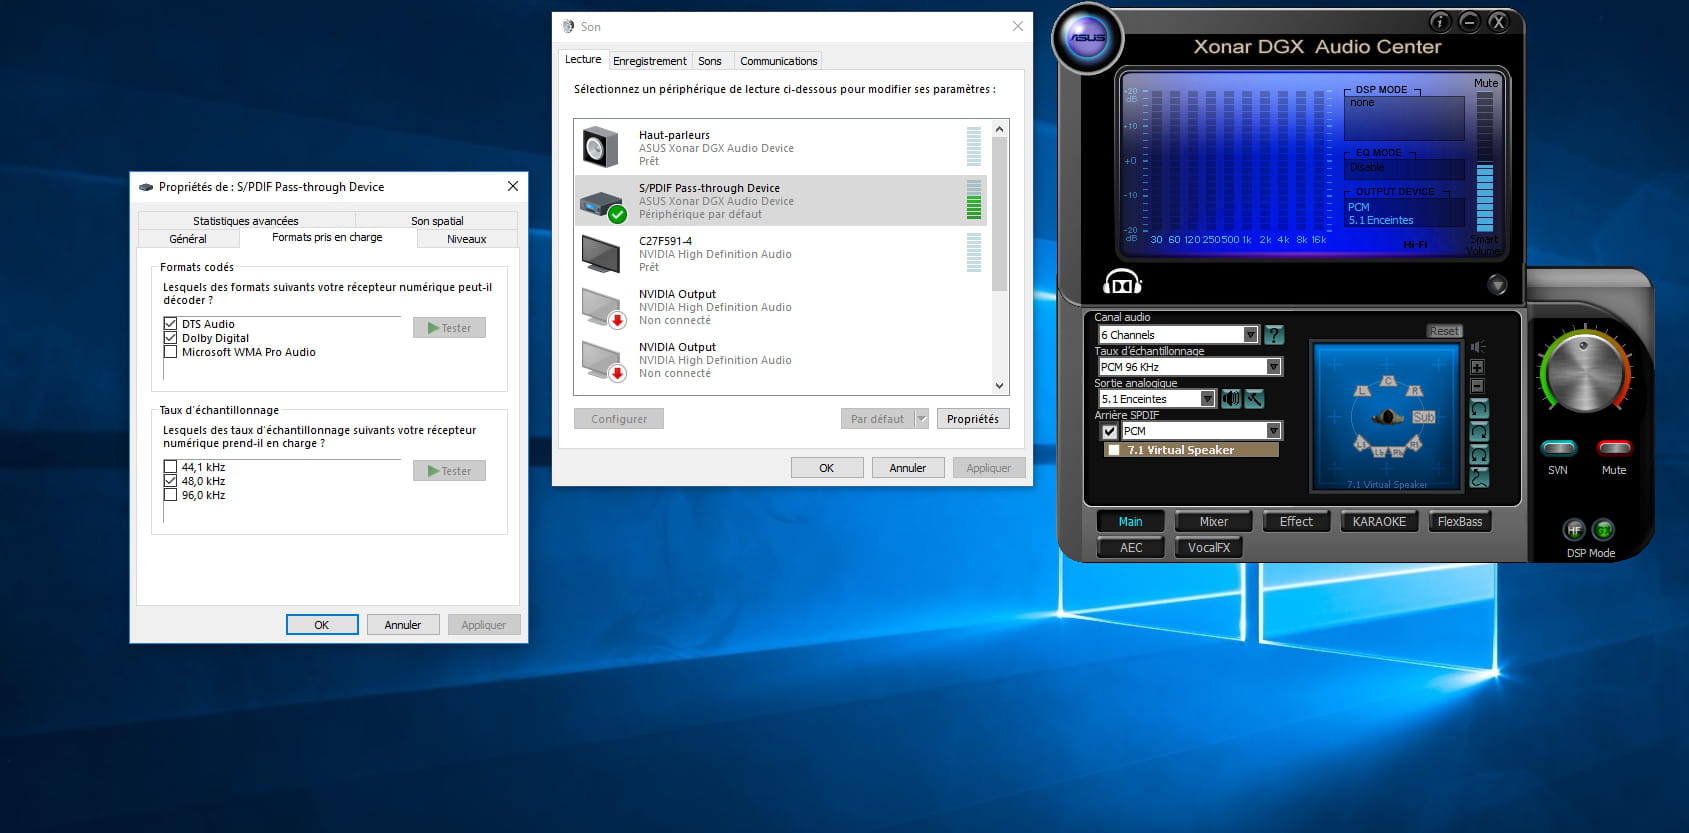Toggle the SVN switch

(1558, 447)
